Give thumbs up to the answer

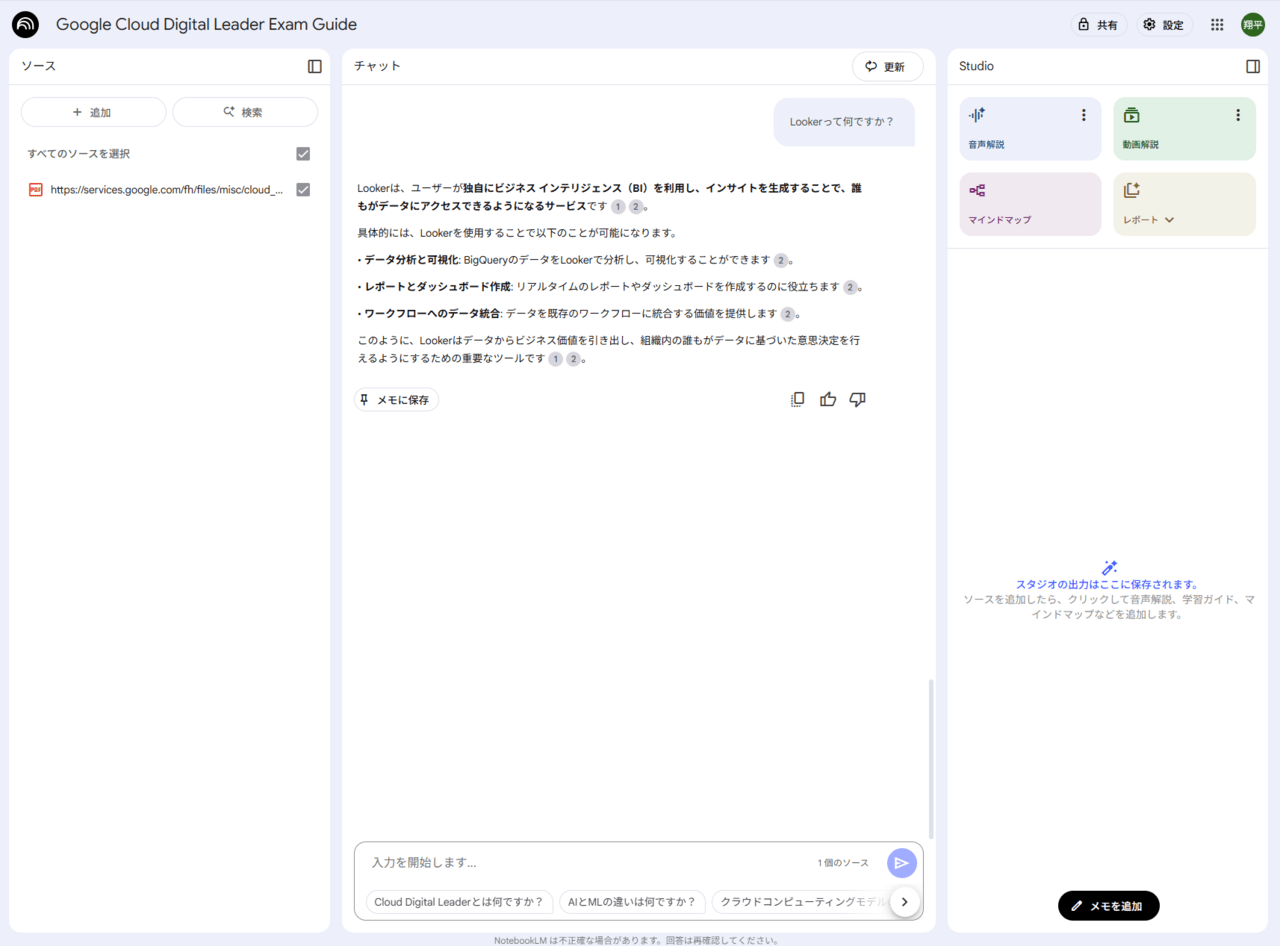pos(828,399)
